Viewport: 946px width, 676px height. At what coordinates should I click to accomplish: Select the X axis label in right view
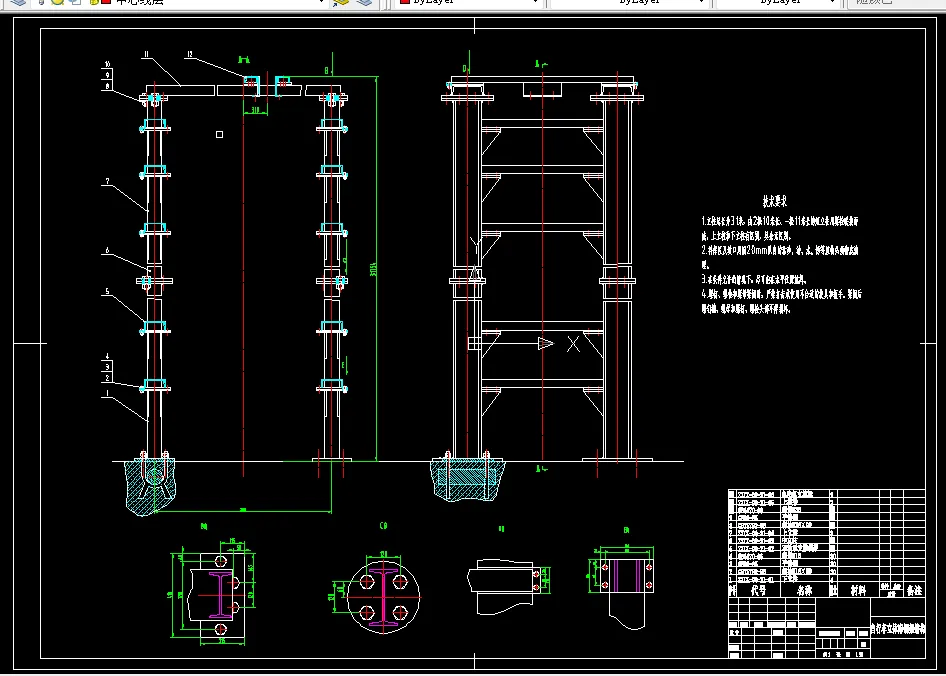(x=573, y=344)
